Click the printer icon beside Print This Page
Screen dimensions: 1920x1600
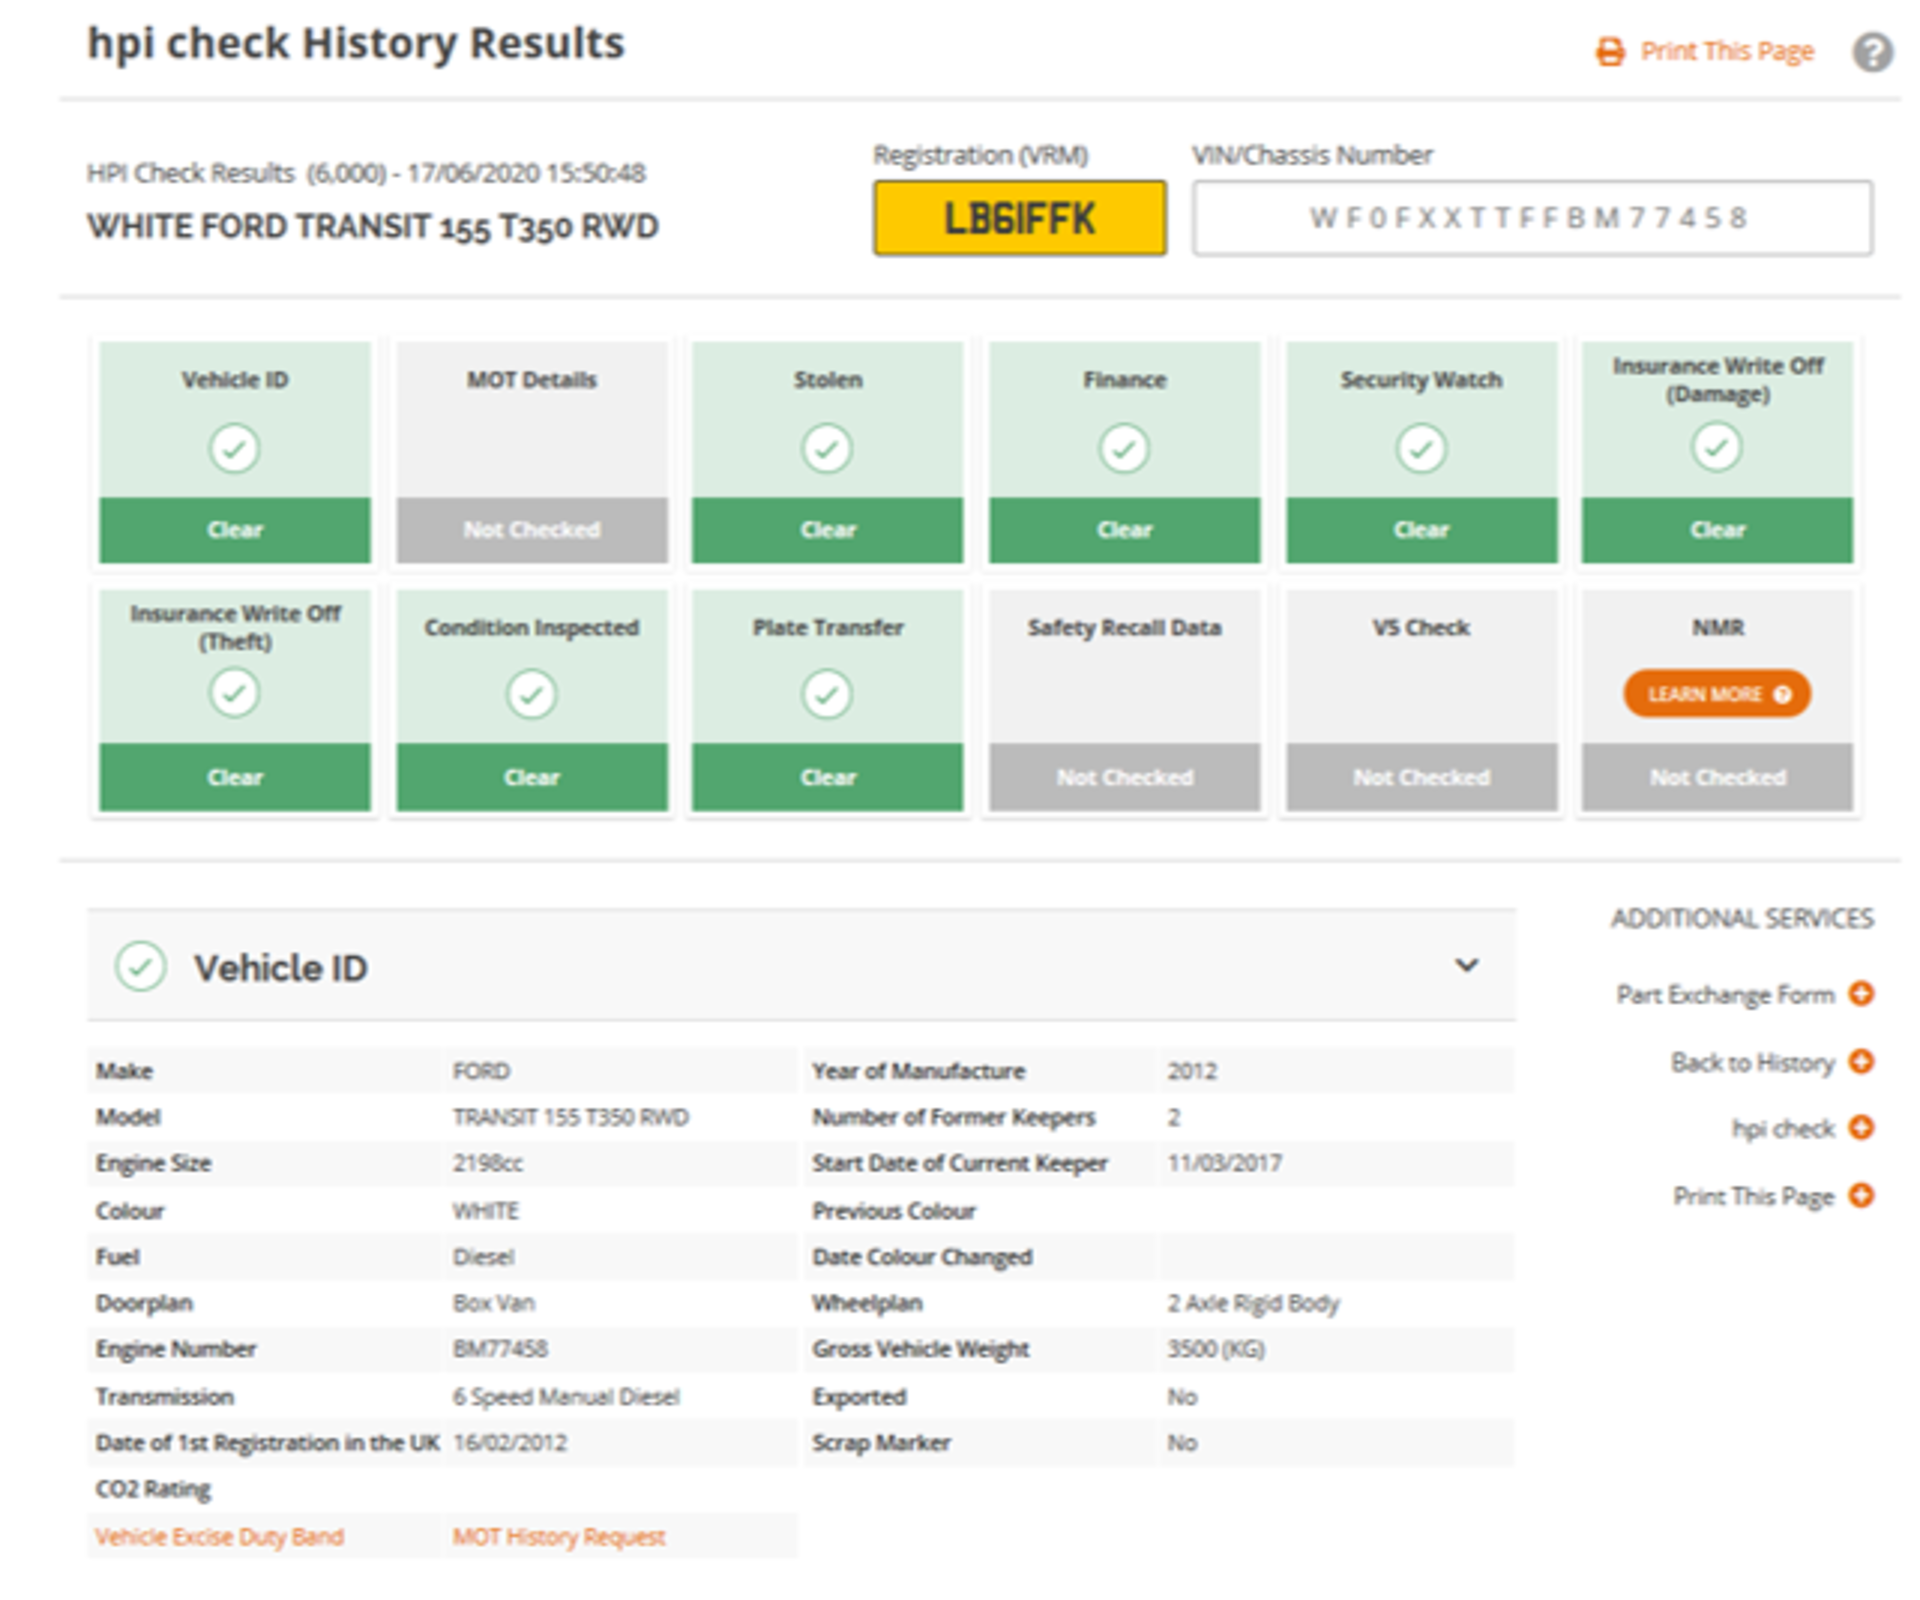(1609, 51)
